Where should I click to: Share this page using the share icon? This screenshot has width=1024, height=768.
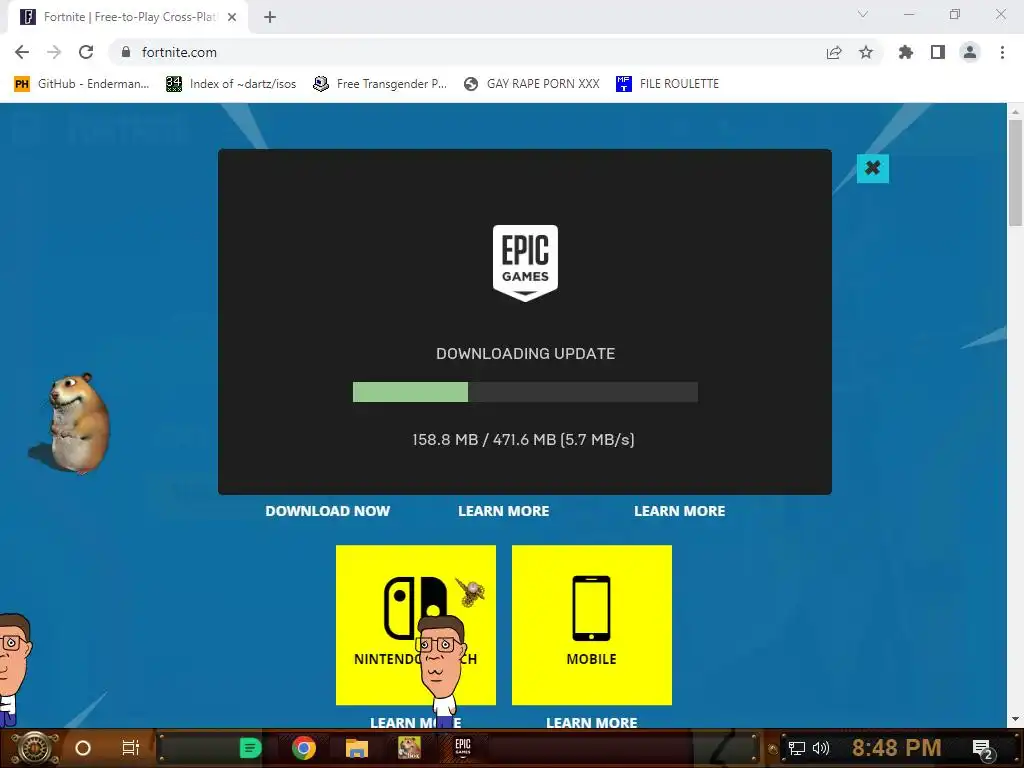834,52
